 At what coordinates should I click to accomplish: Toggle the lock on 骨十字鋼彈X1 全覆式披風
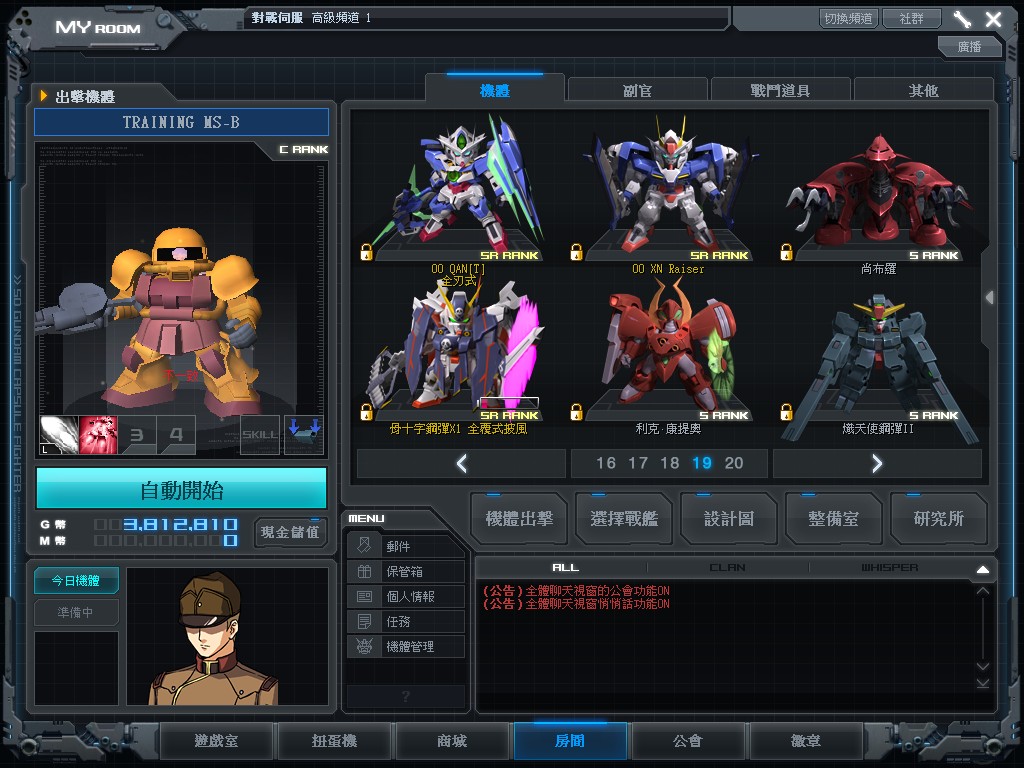(x=366, y=412)
